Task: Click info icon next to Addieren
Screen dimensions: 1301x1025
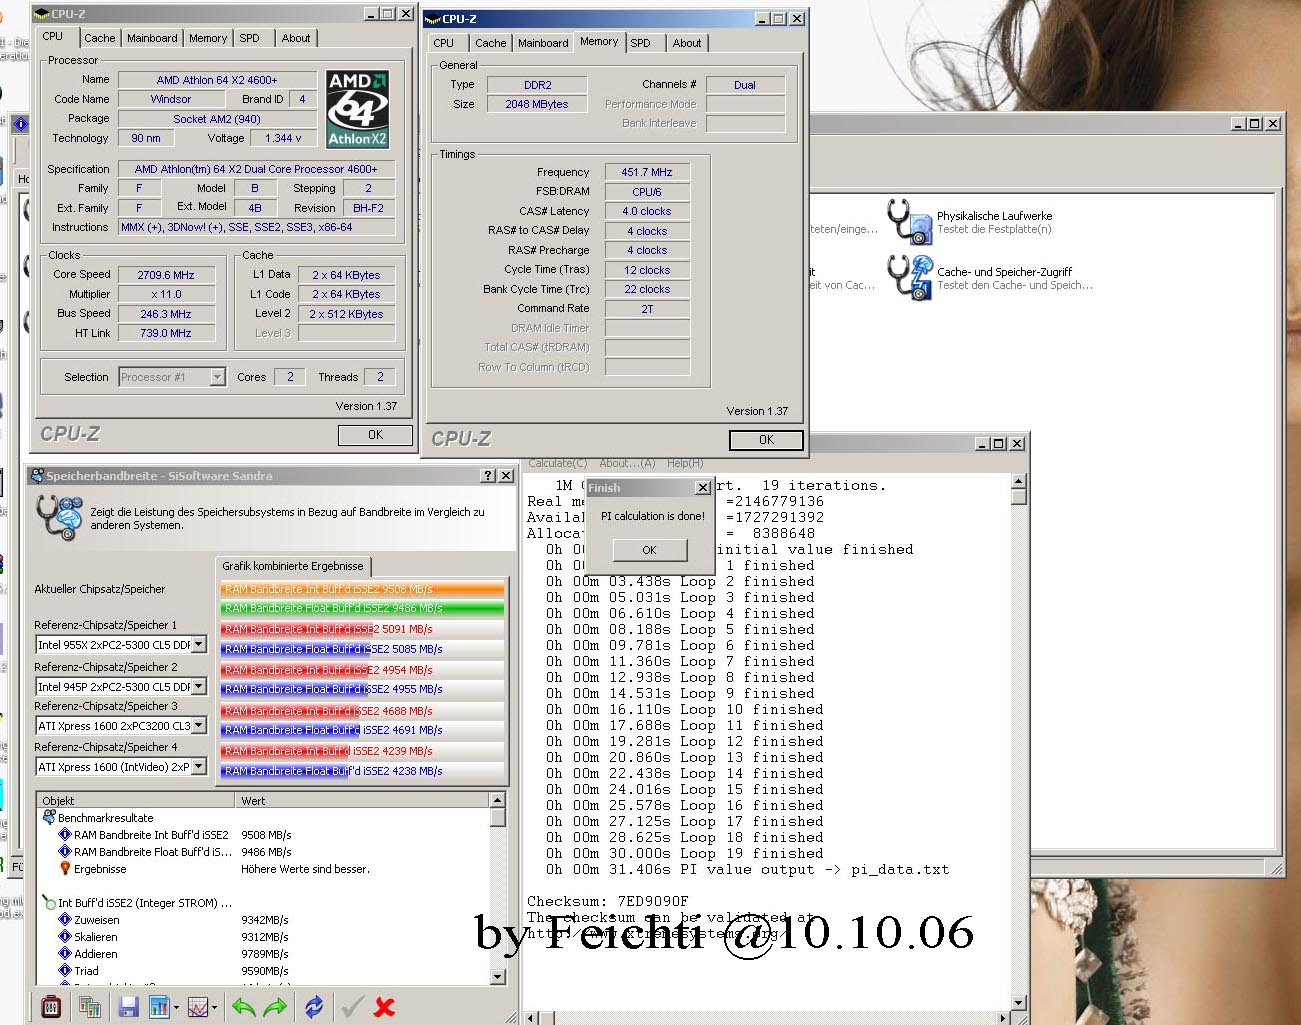Action: tap(65, 953)
